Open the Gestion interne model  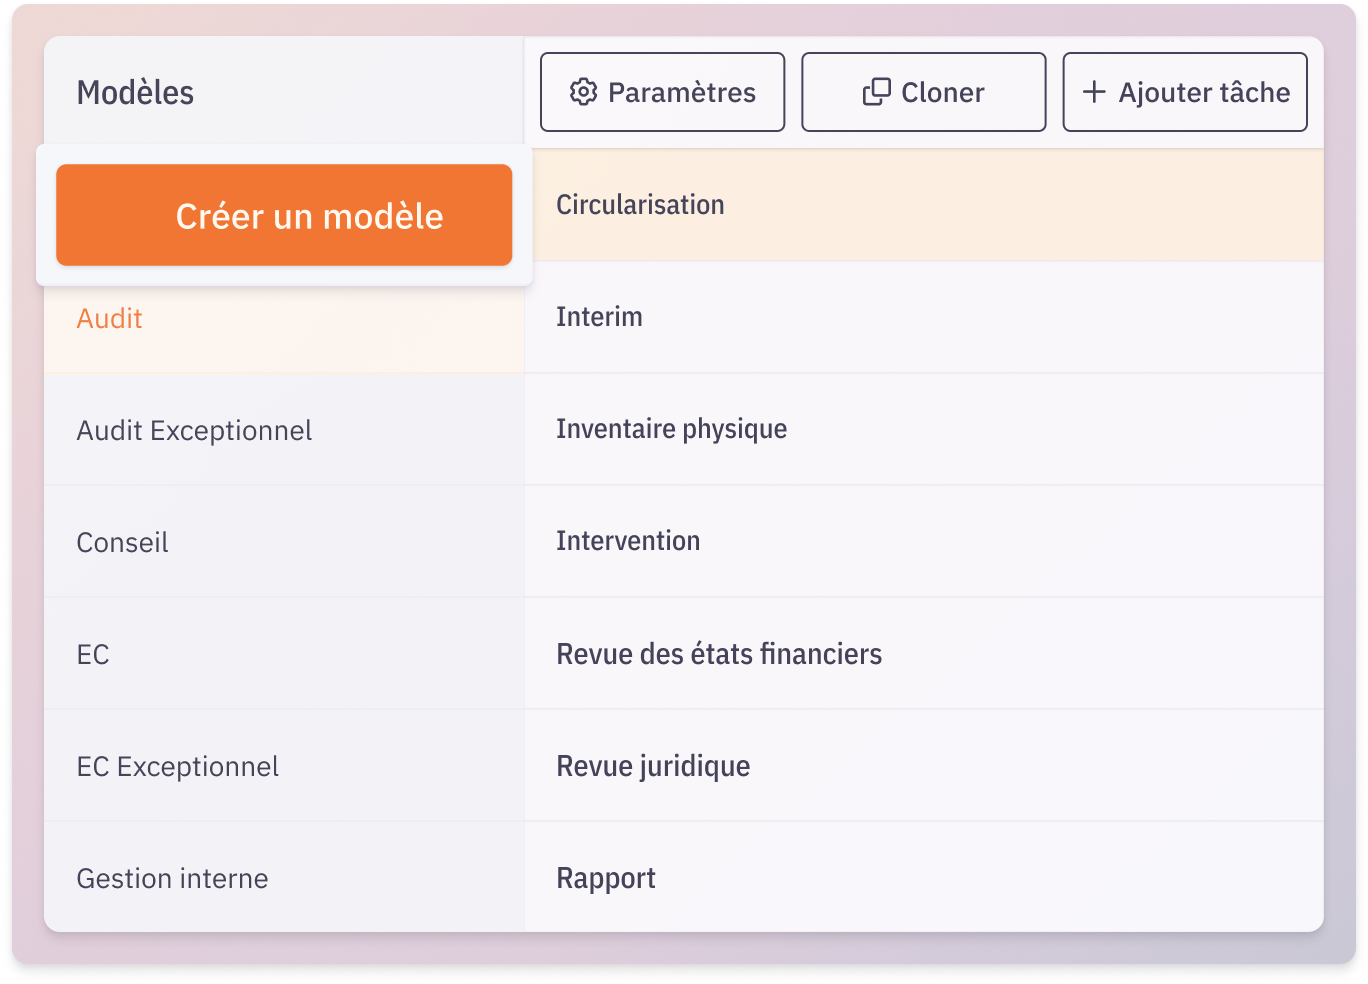click(x=284, y=877)
